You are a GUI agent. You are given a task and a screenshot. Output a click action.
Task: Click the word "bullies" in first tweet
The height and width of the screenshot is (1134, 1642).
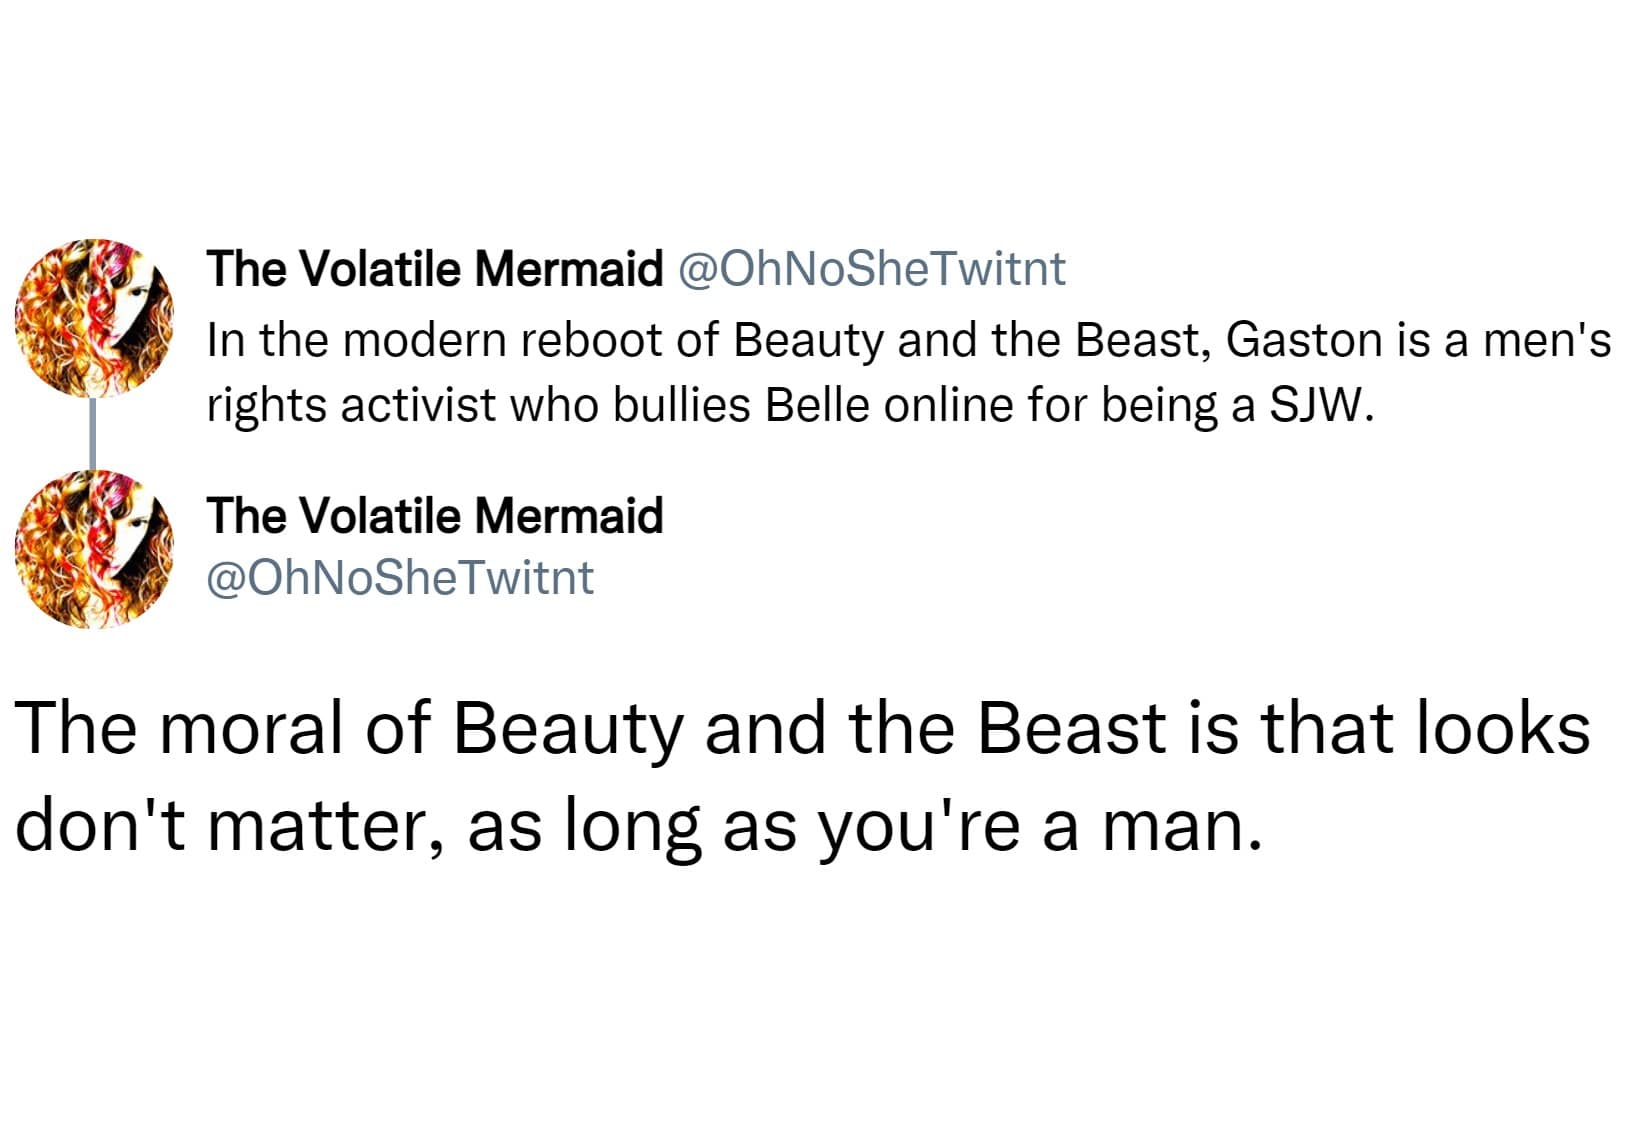[x=682, y=405]
